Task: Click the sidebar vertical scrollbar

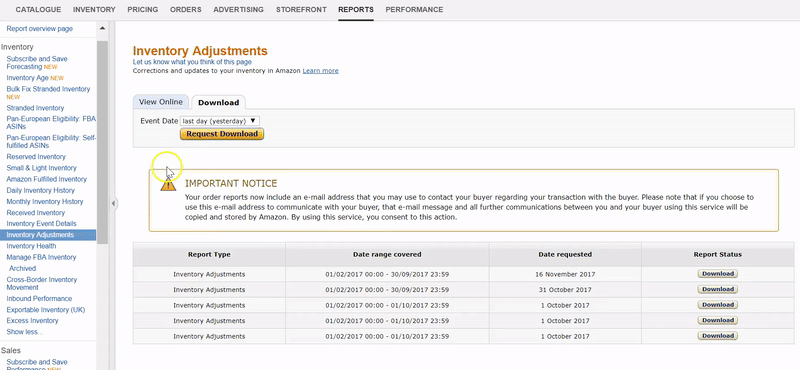Action: point(103,143)
